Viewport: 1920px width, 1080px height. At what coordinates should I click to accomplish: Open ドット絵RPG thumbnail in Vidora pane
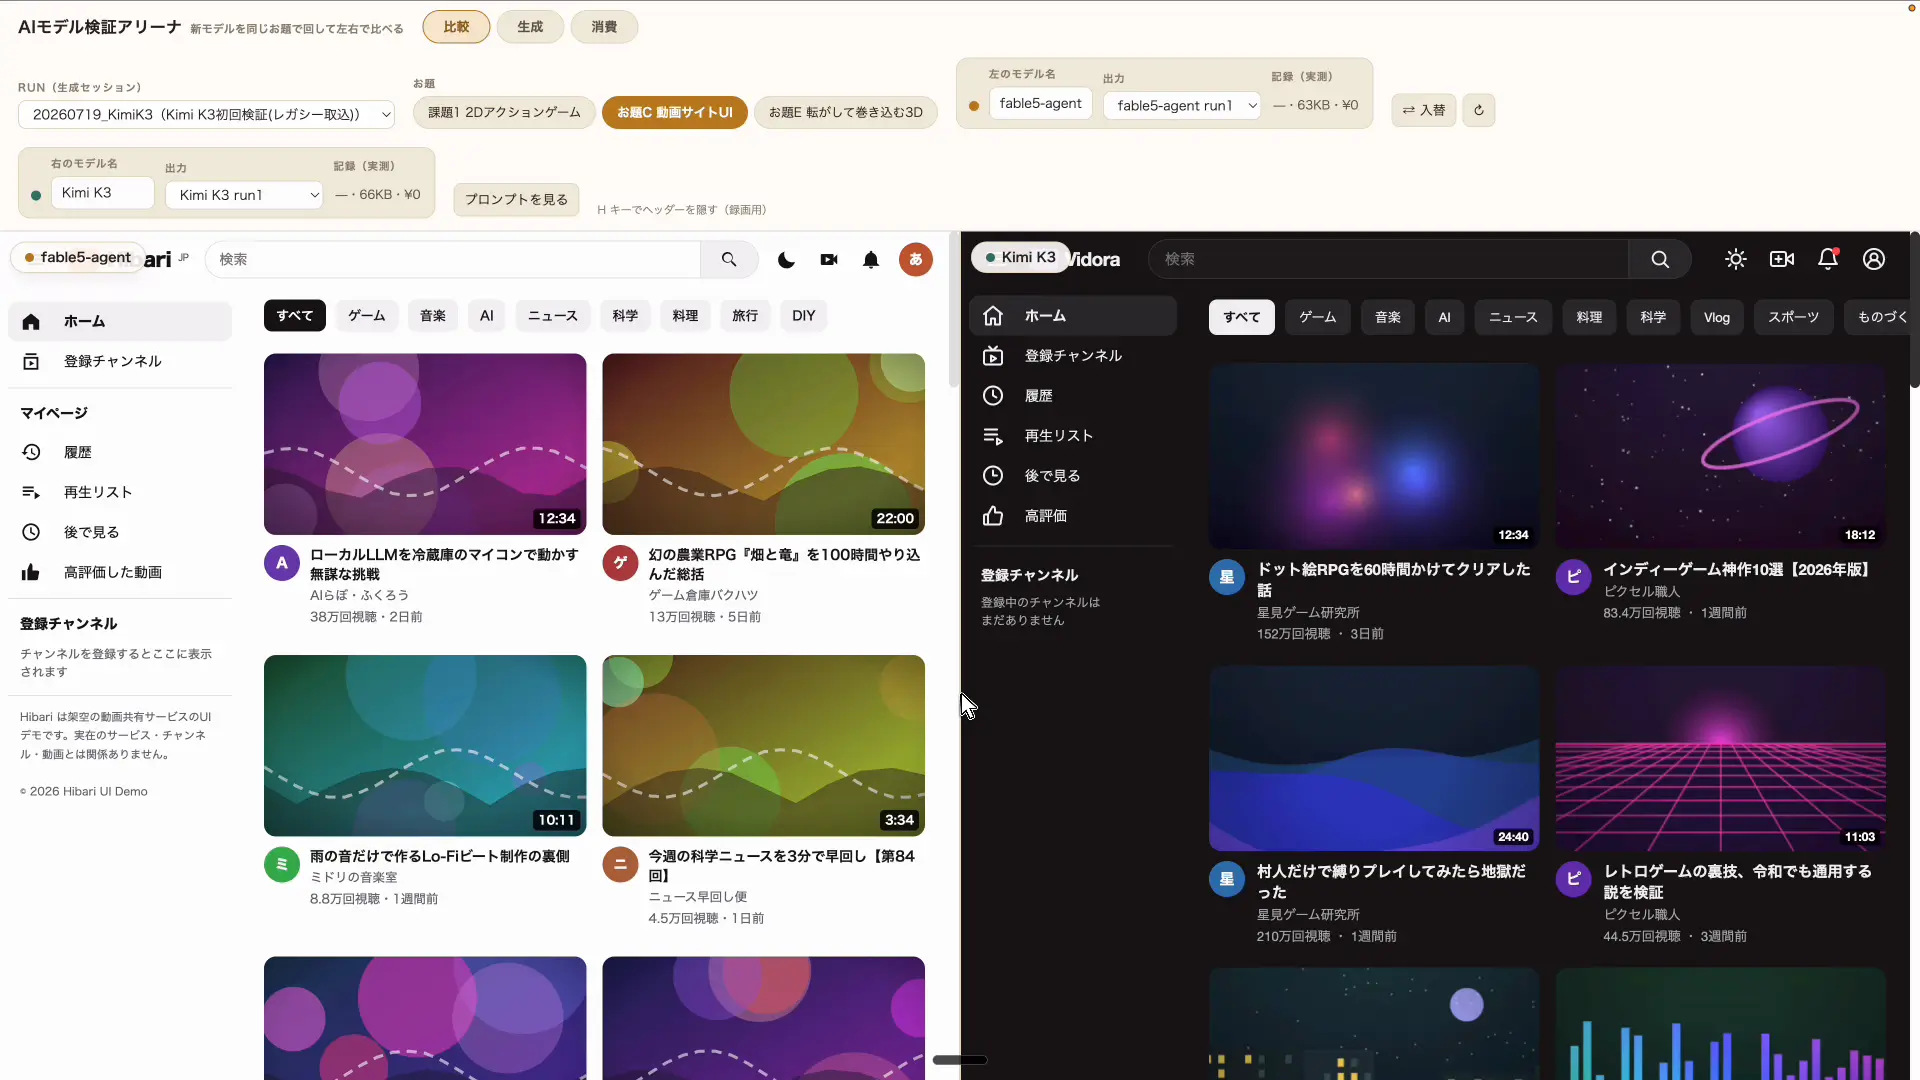tap(1374, 456)
